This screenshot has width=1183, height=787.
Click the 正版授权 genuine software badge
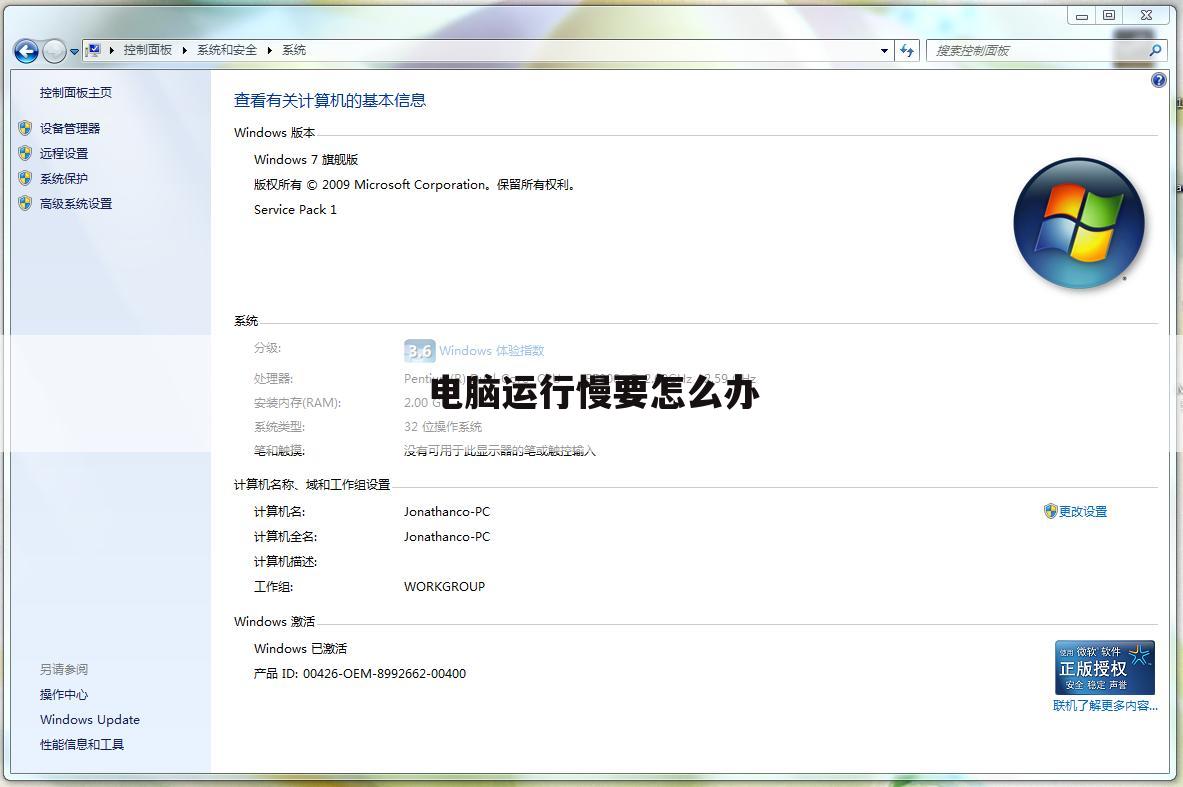(x=1105, y=668)
